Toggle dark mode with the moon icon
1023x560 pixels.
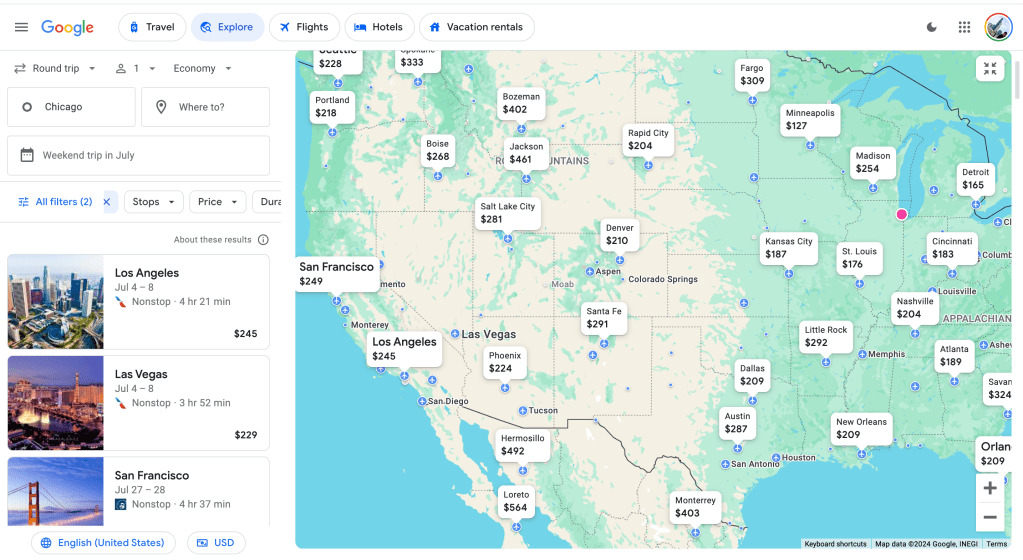coord(932,27)
